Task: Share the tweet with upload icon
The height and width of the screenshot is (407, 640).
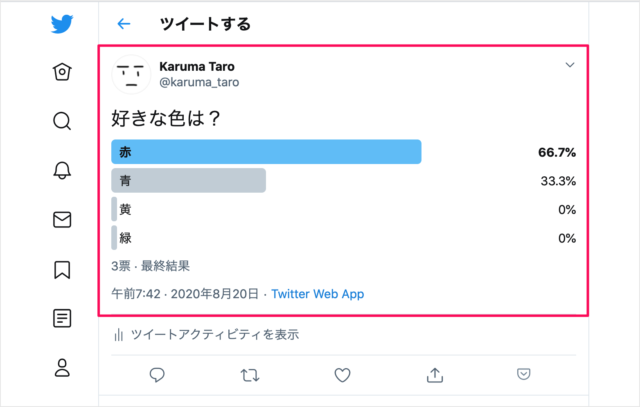Action: click(x=434, y=375)
